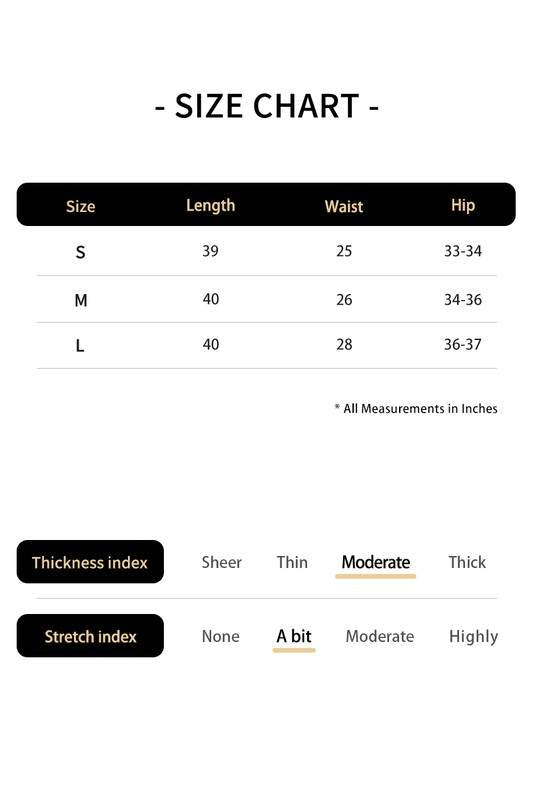533x800 pixels.
Task: Choose Highly stretch option
Action: tap(473, 637)
